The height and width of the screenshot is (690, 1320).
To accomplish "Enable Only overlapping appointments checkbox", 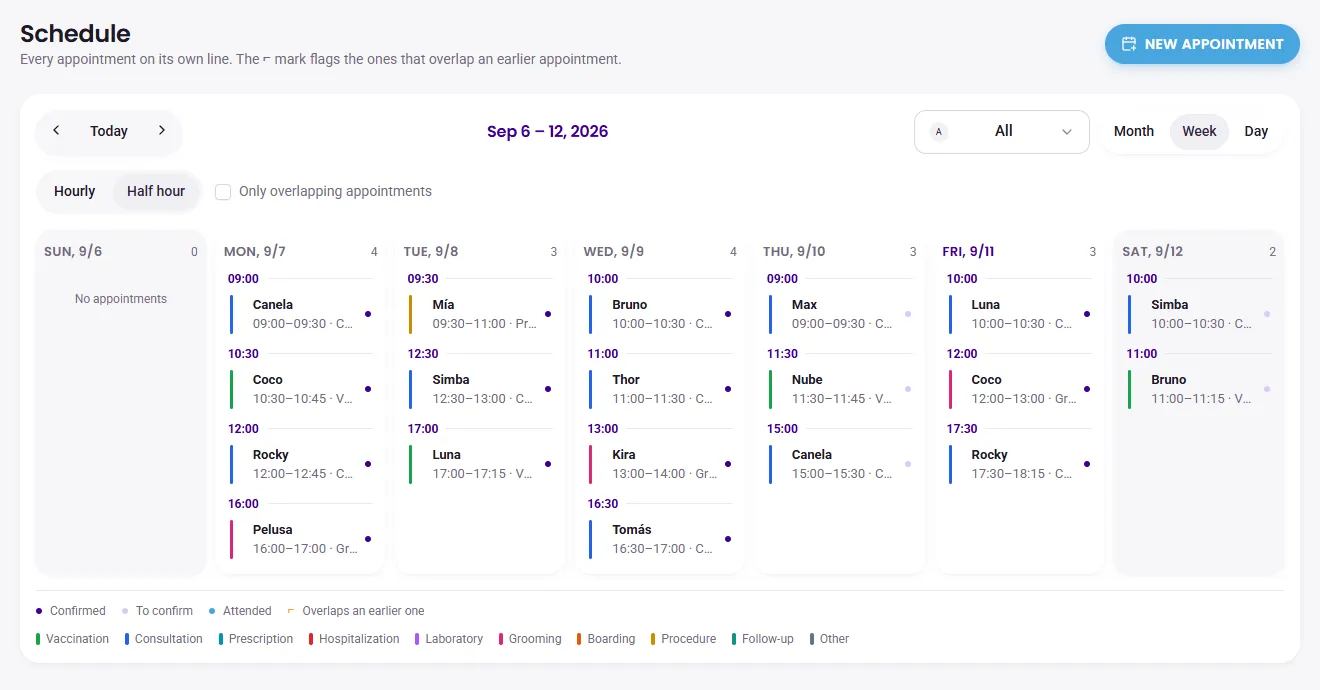I will pos(223,191).
